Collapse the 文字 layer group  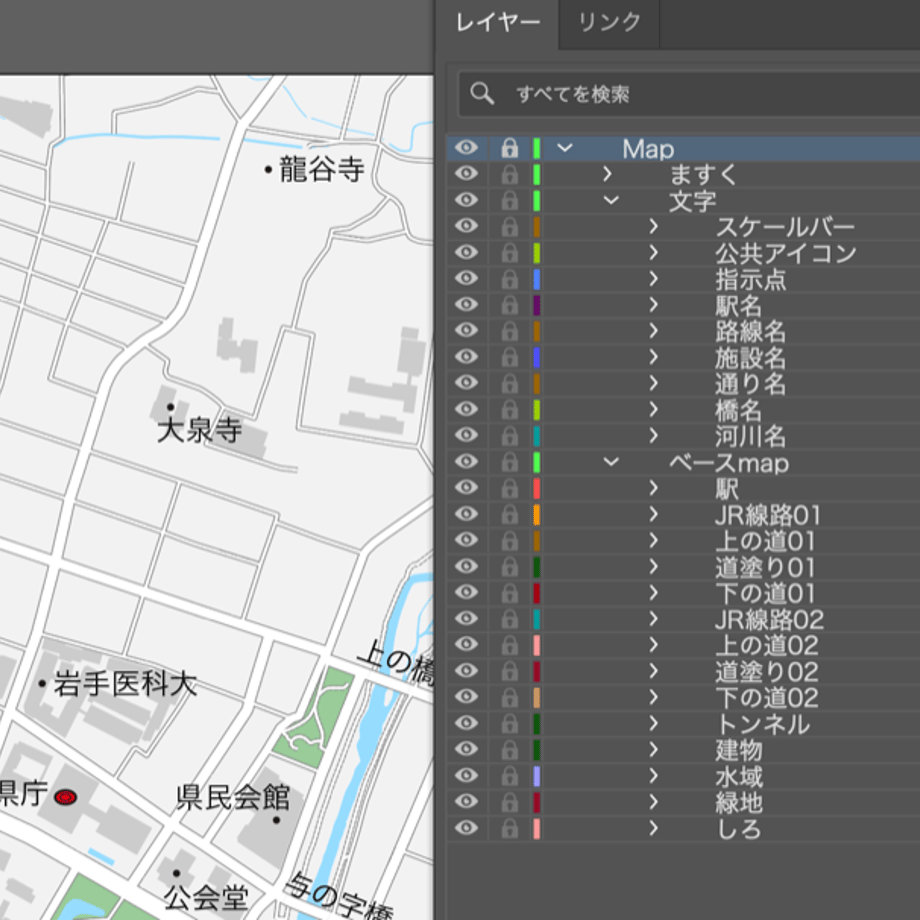611,201
